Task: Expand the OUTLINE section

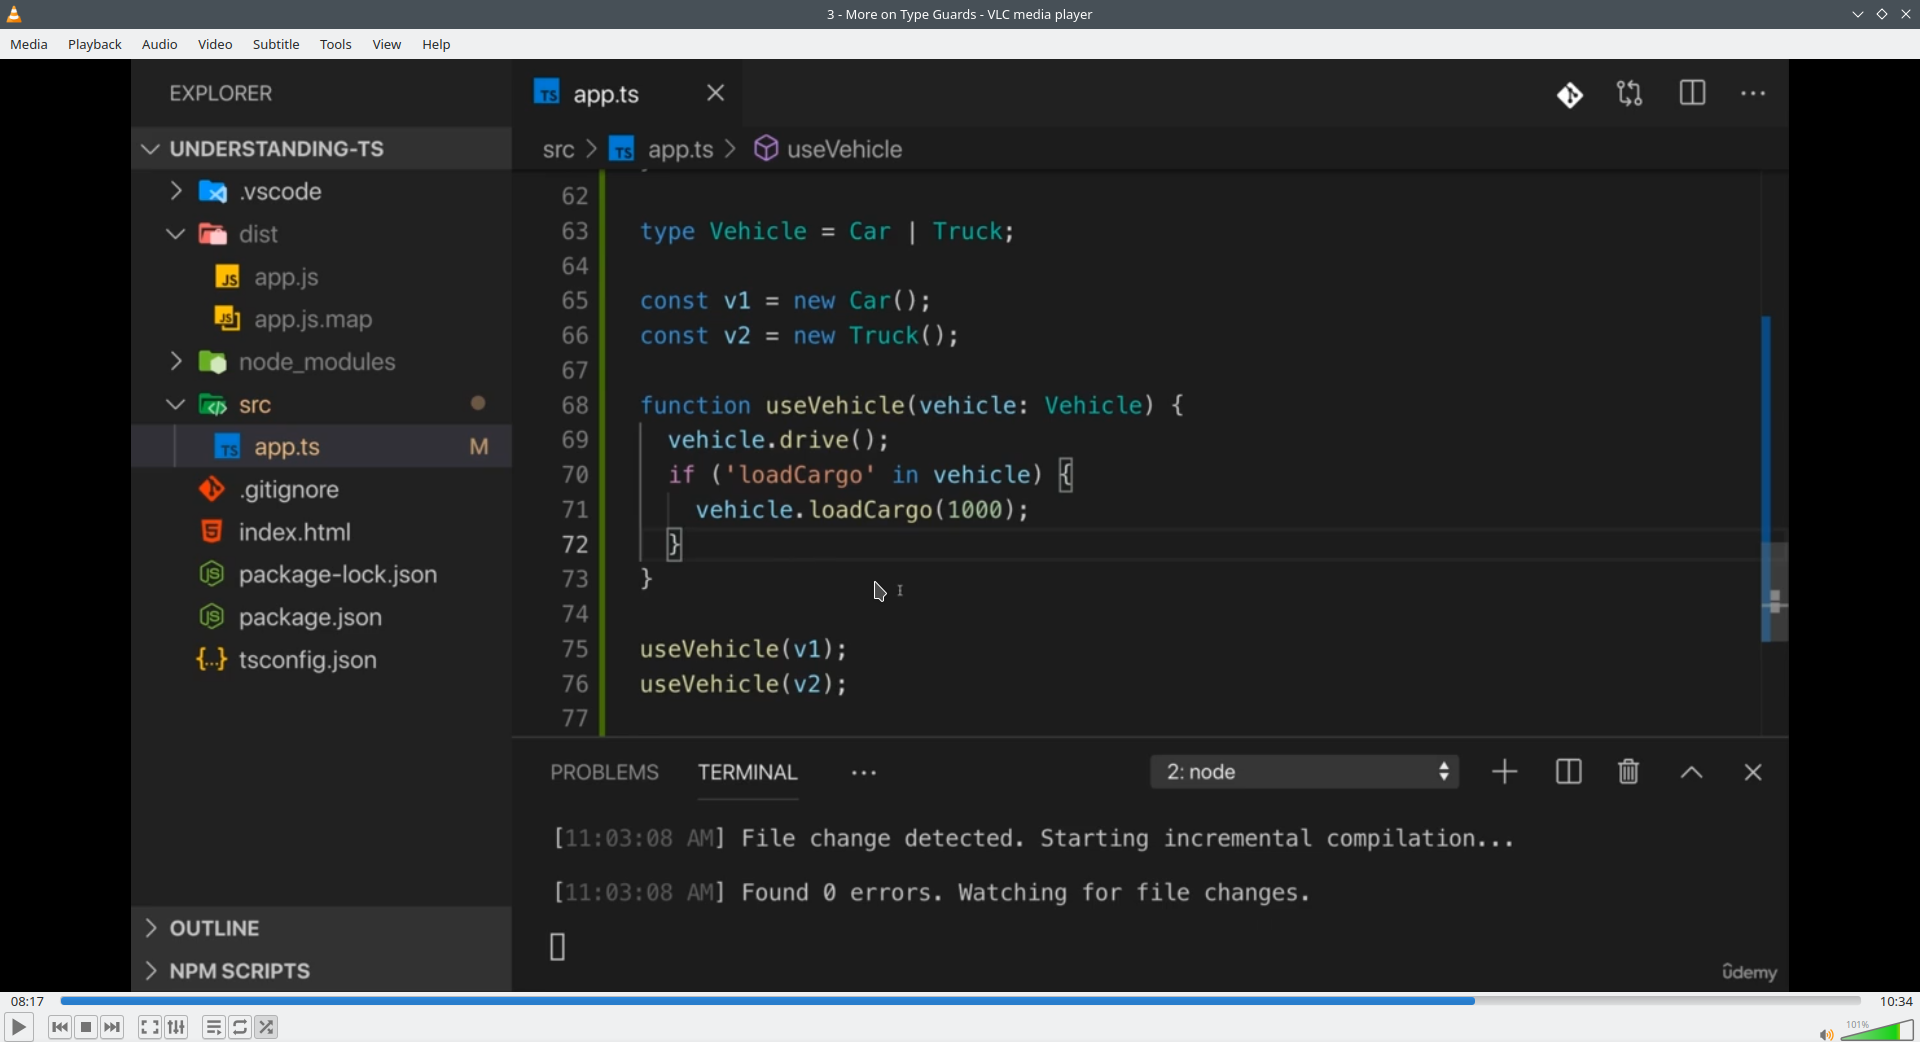Action: 322,928
